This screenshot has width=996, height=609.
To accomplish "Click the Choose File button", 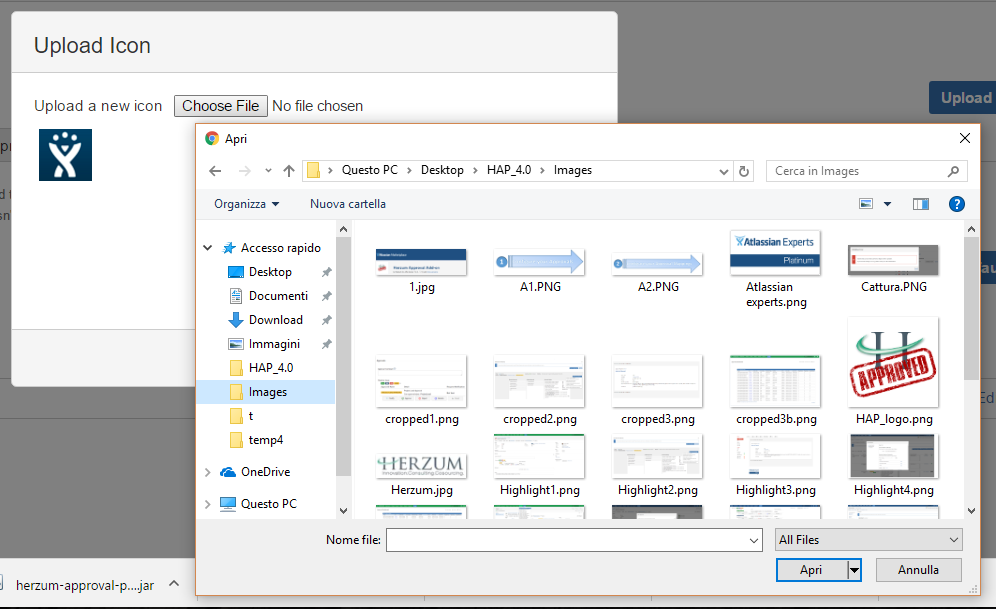I will tap(220, 106).
